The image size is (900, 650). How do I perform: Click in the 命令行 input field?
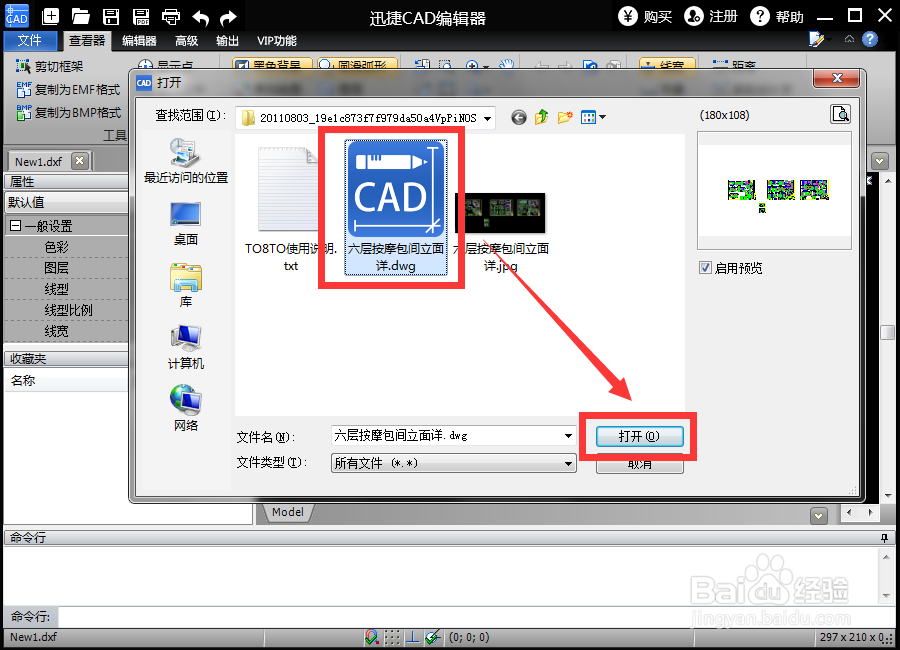[476, 617]
